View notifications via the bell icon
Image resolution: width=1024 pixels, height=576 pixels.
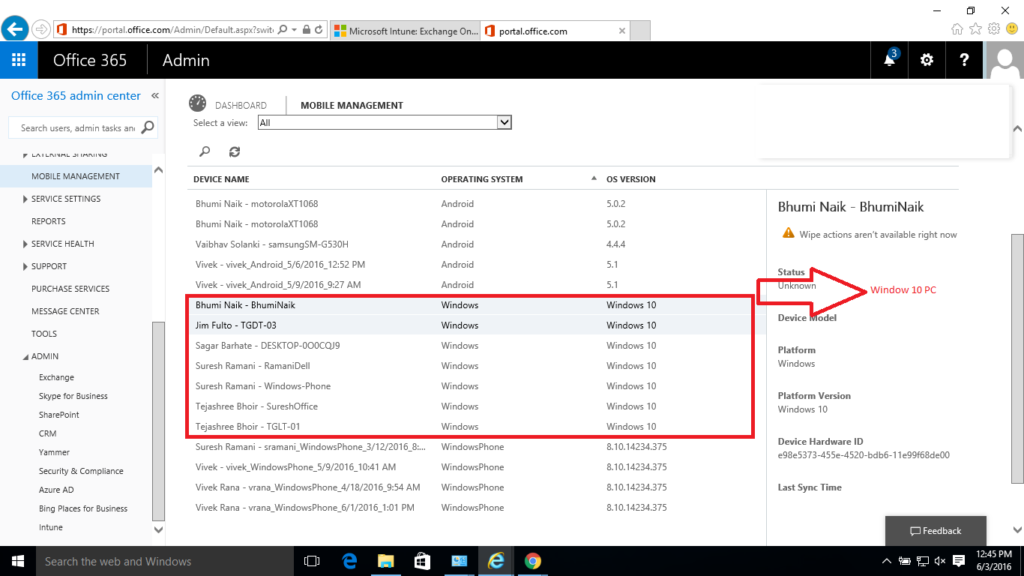click(888, 60)
